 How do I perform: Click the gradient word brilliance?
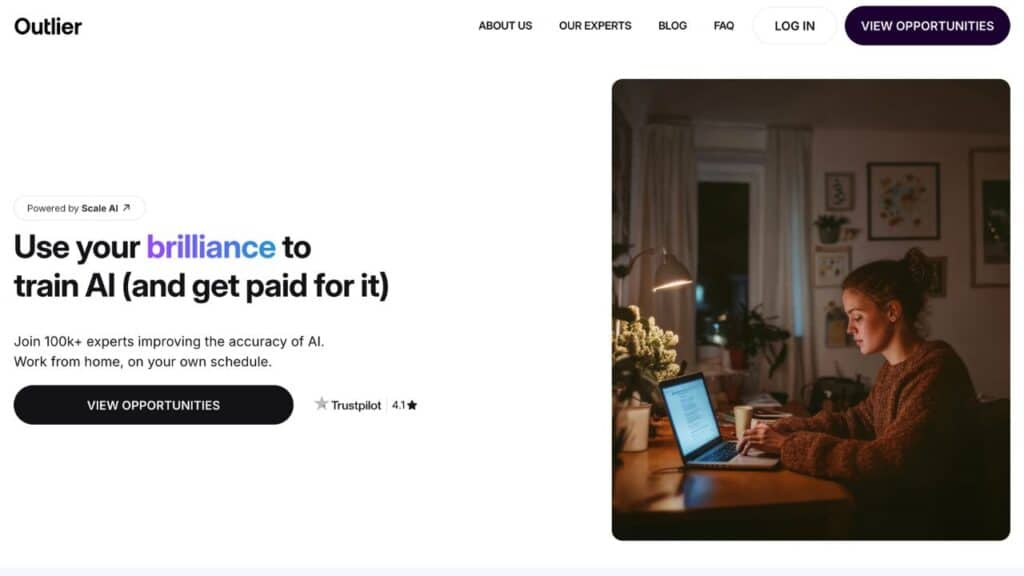point(210,247)
